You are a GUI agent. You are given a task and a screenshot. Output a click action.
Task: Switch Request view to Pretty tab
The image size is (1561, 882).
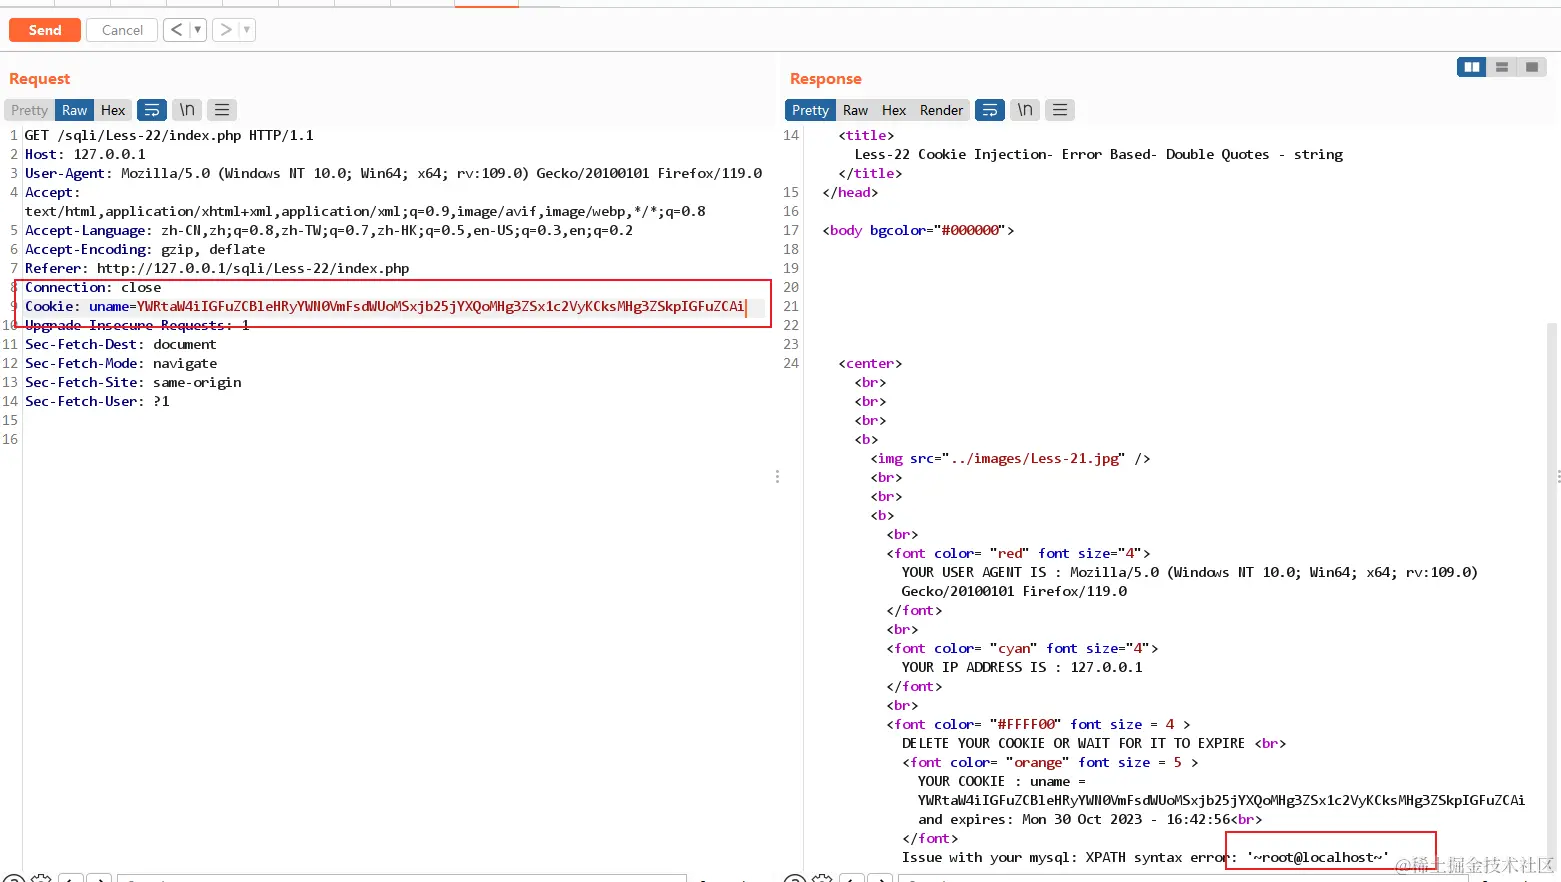[x=30, y=110]
